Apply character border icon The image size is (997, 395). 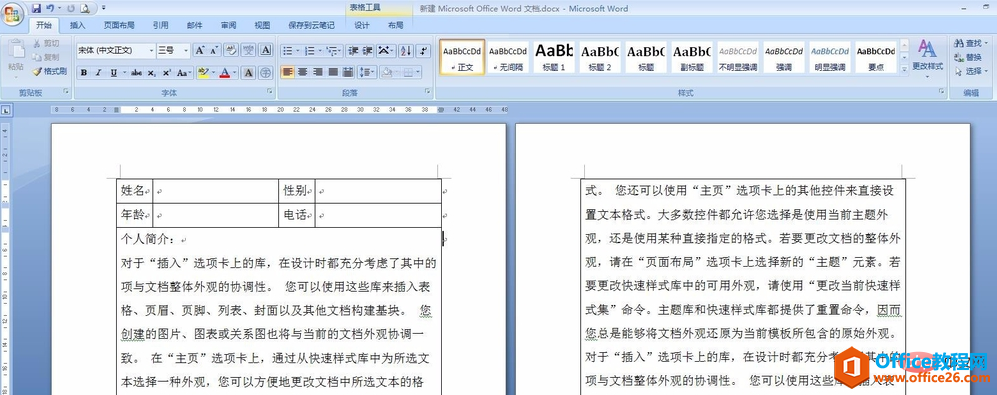[266, 50]
